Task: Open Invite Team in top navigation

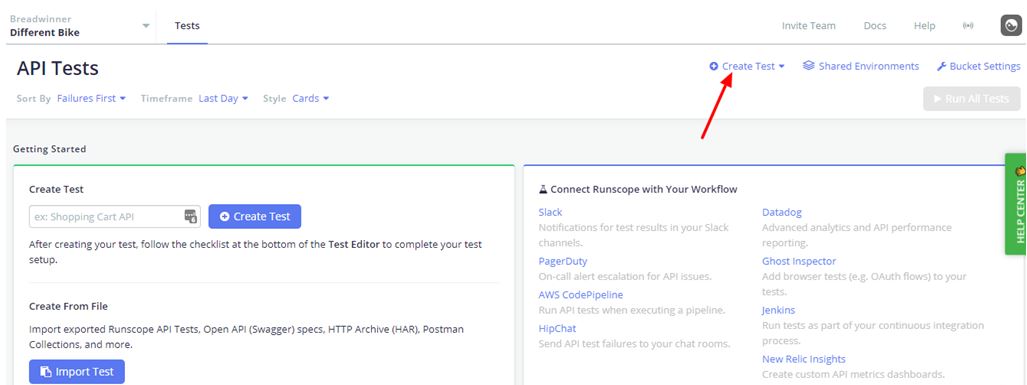Action: click(x=809, y=26)
